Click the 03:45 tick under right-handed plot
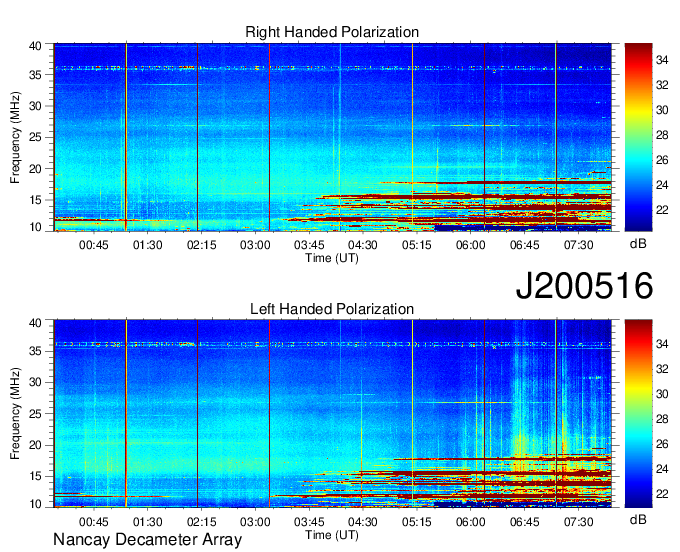This screenshot has height=552, width=680. [x=309, y=245]
